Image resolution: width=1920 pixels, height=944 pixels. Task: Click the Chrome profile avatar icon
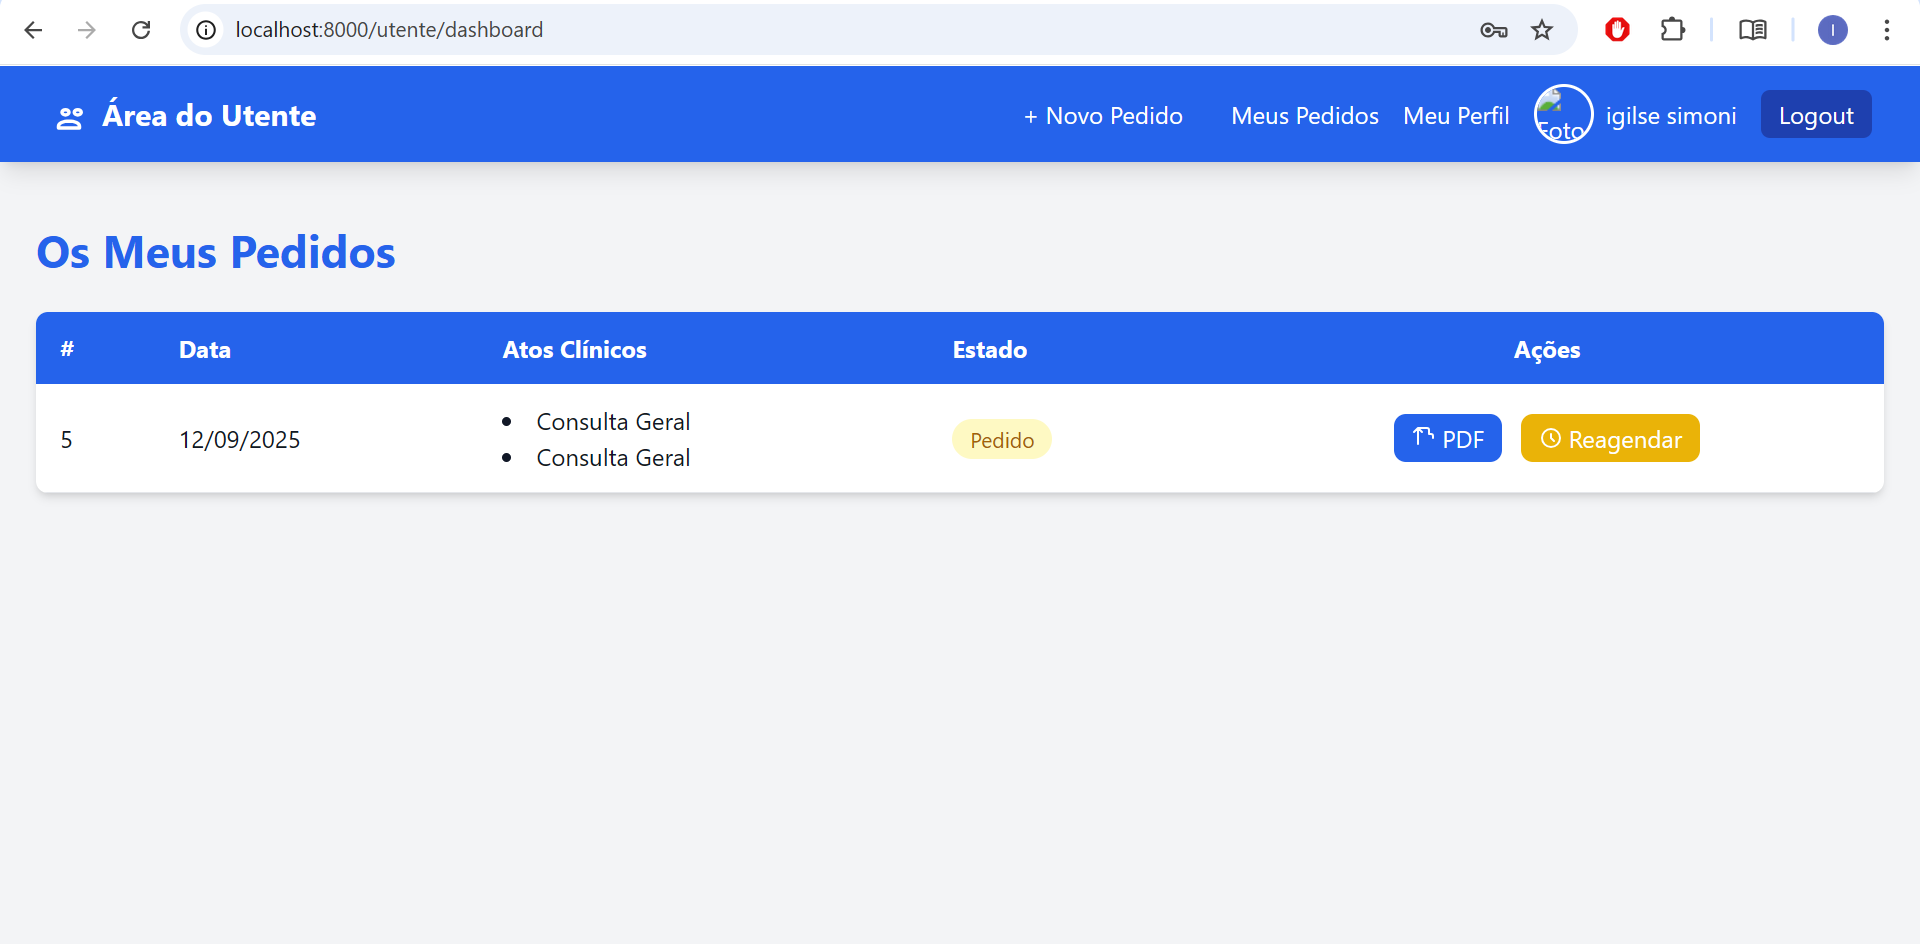pos(1832,30)
